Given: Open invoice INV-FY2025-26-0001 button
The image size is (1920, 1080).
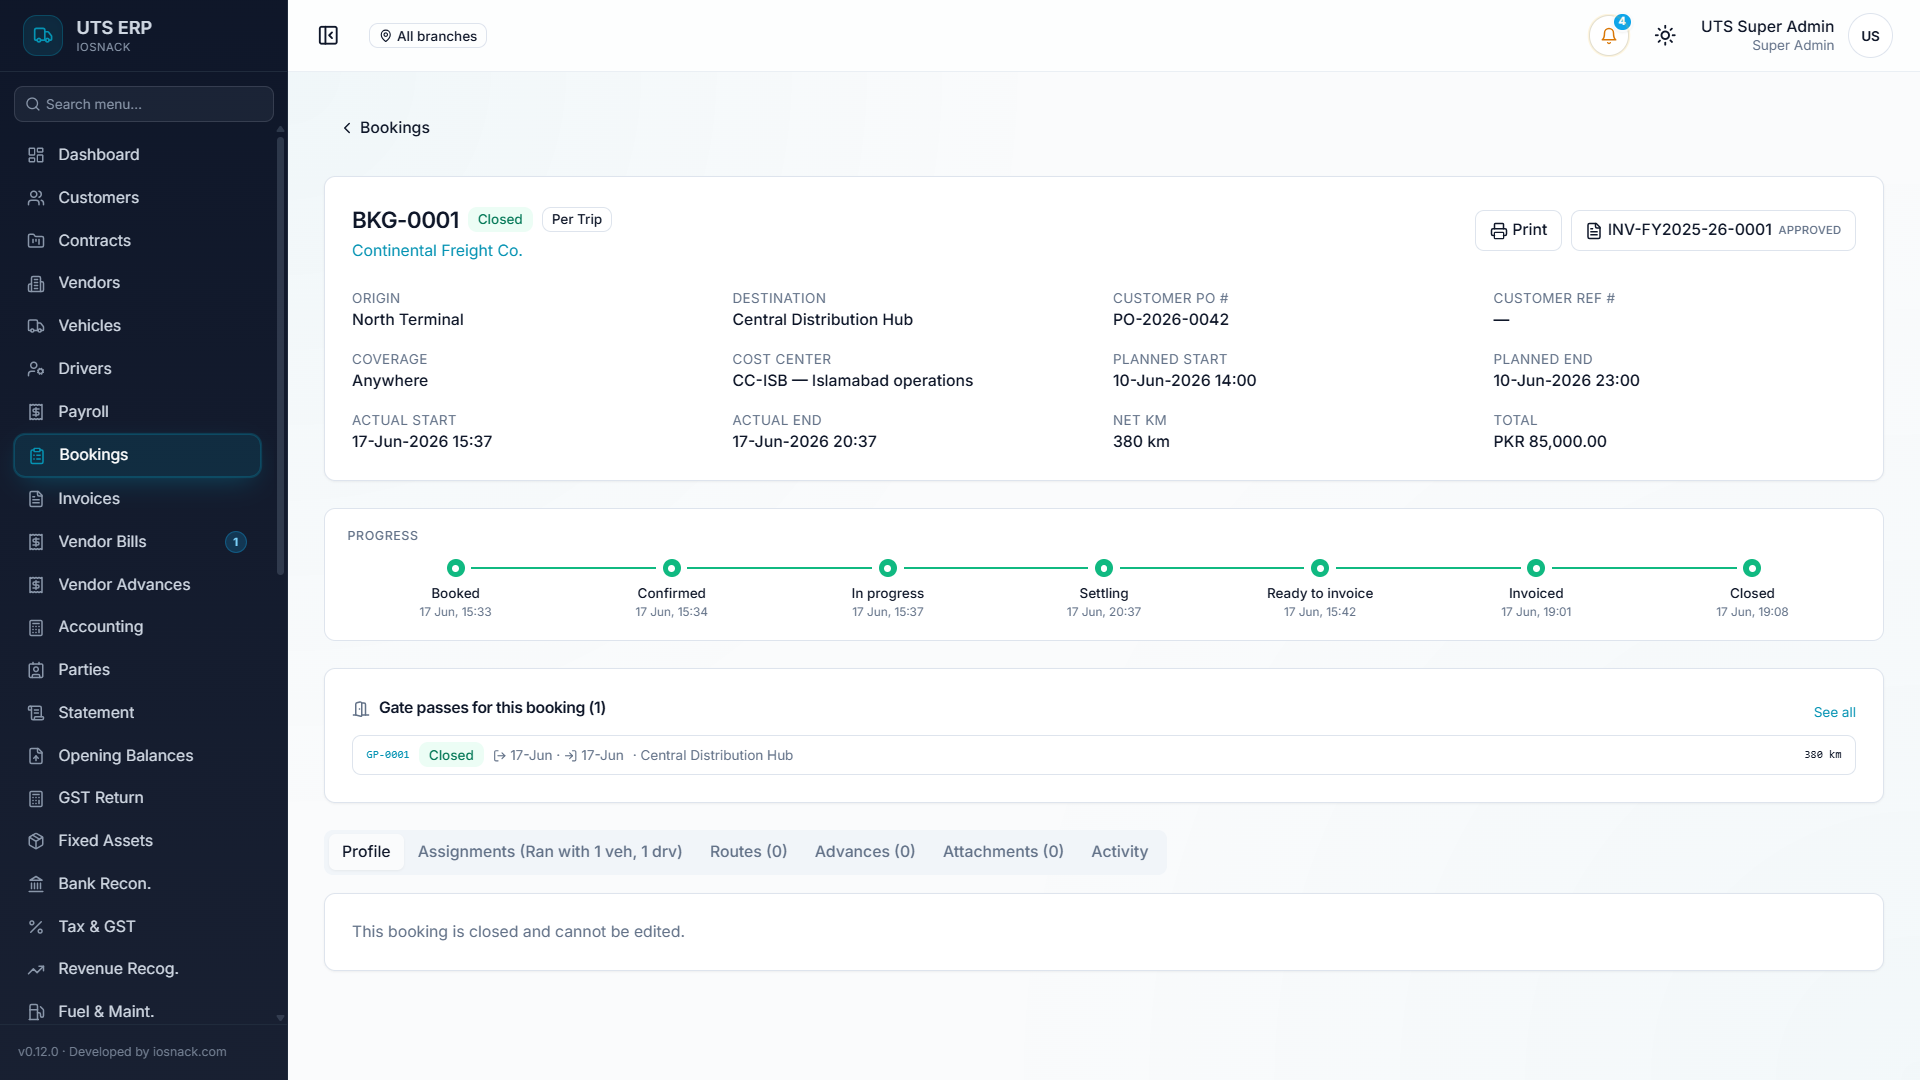Looking at the screenshot, I should [x=1713, y=230].
